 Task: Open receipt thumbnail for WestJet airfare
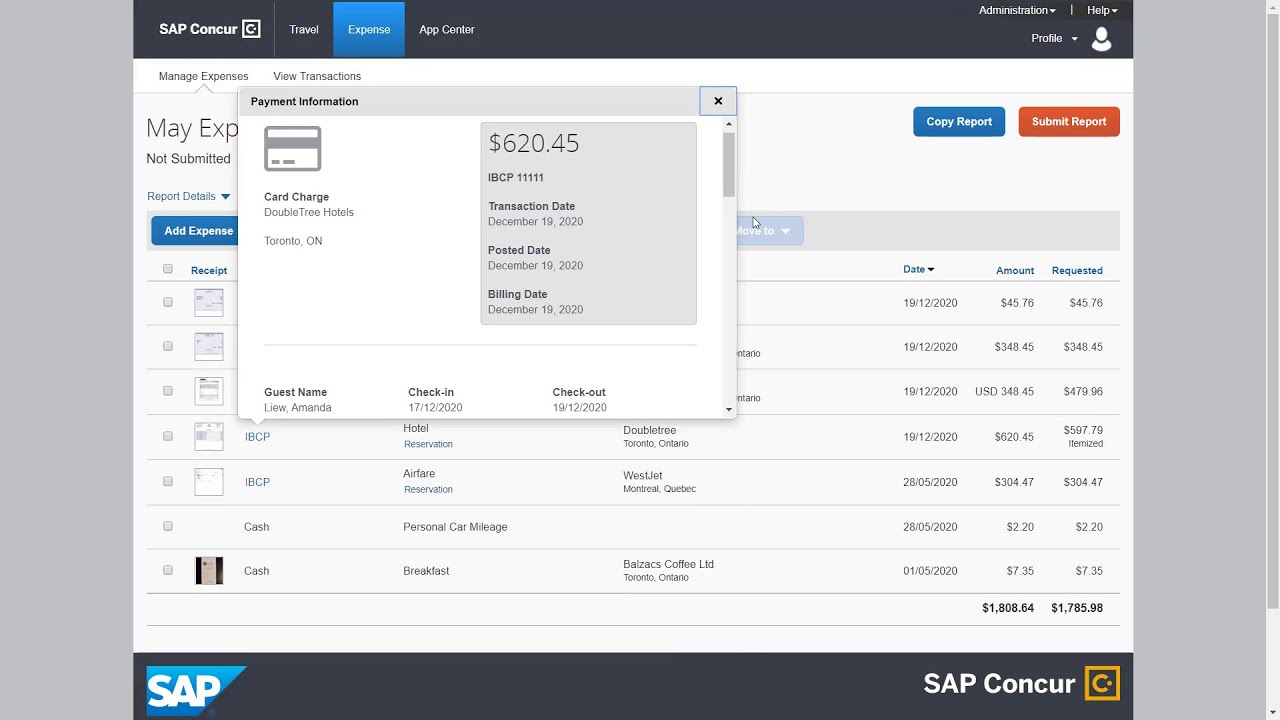pyautogui.click(x=209, y=481)
